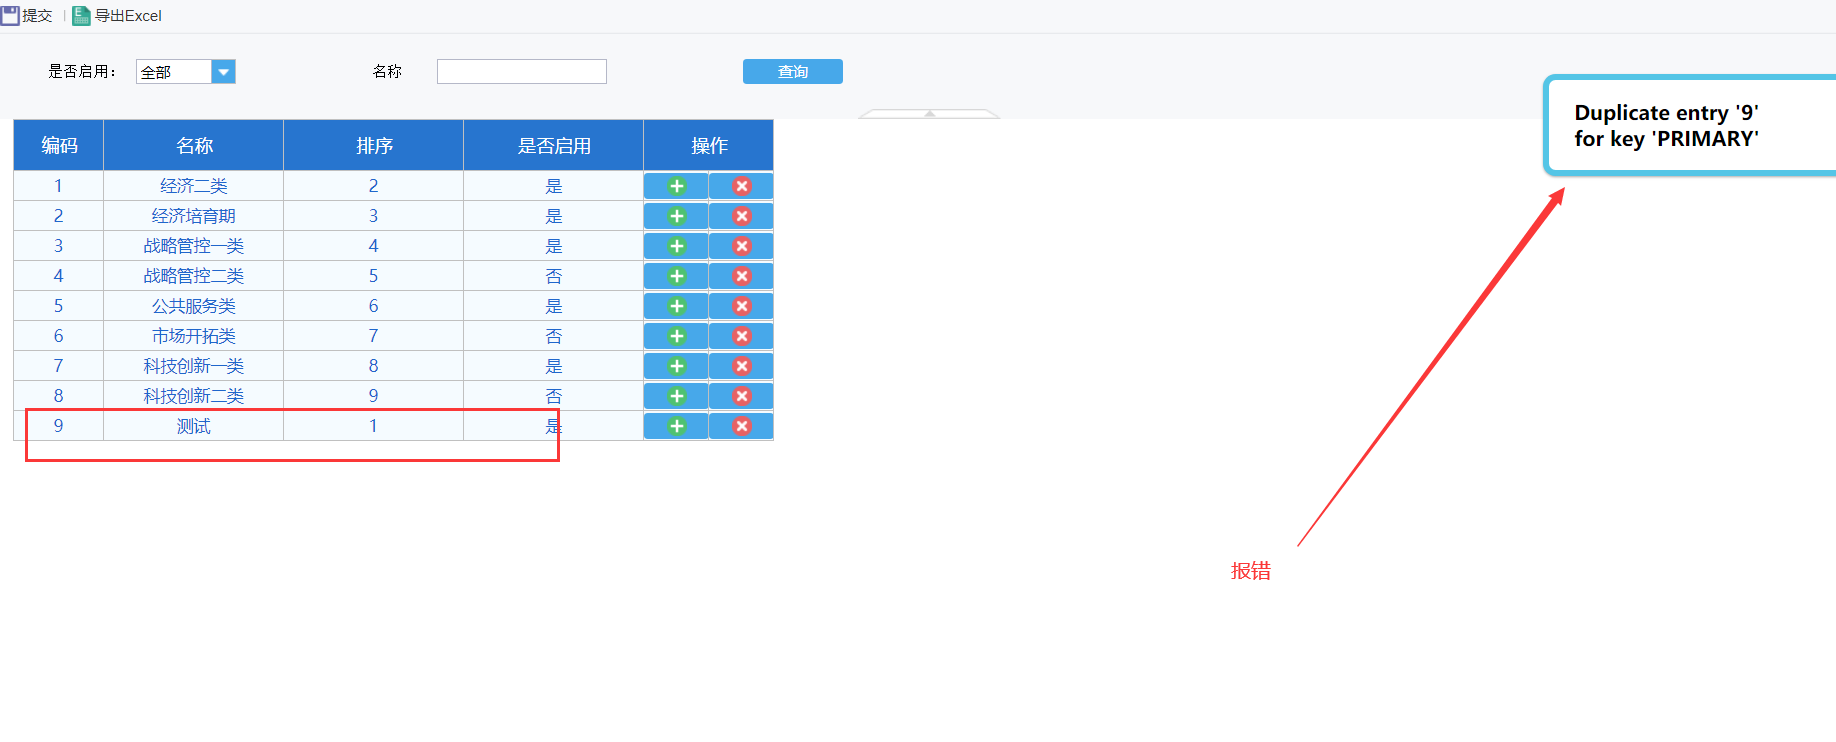This screenshot has width=1836, height=742.
Task: Select the 科技创新一类 name cell
Action: pyautogui.click(x=194, y=366)
